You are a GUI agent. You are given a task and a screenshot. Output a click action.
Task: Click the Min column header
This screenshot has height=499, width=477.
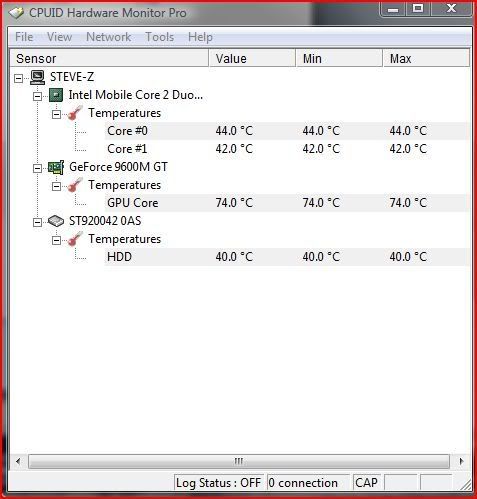click(x=339, y=58)
